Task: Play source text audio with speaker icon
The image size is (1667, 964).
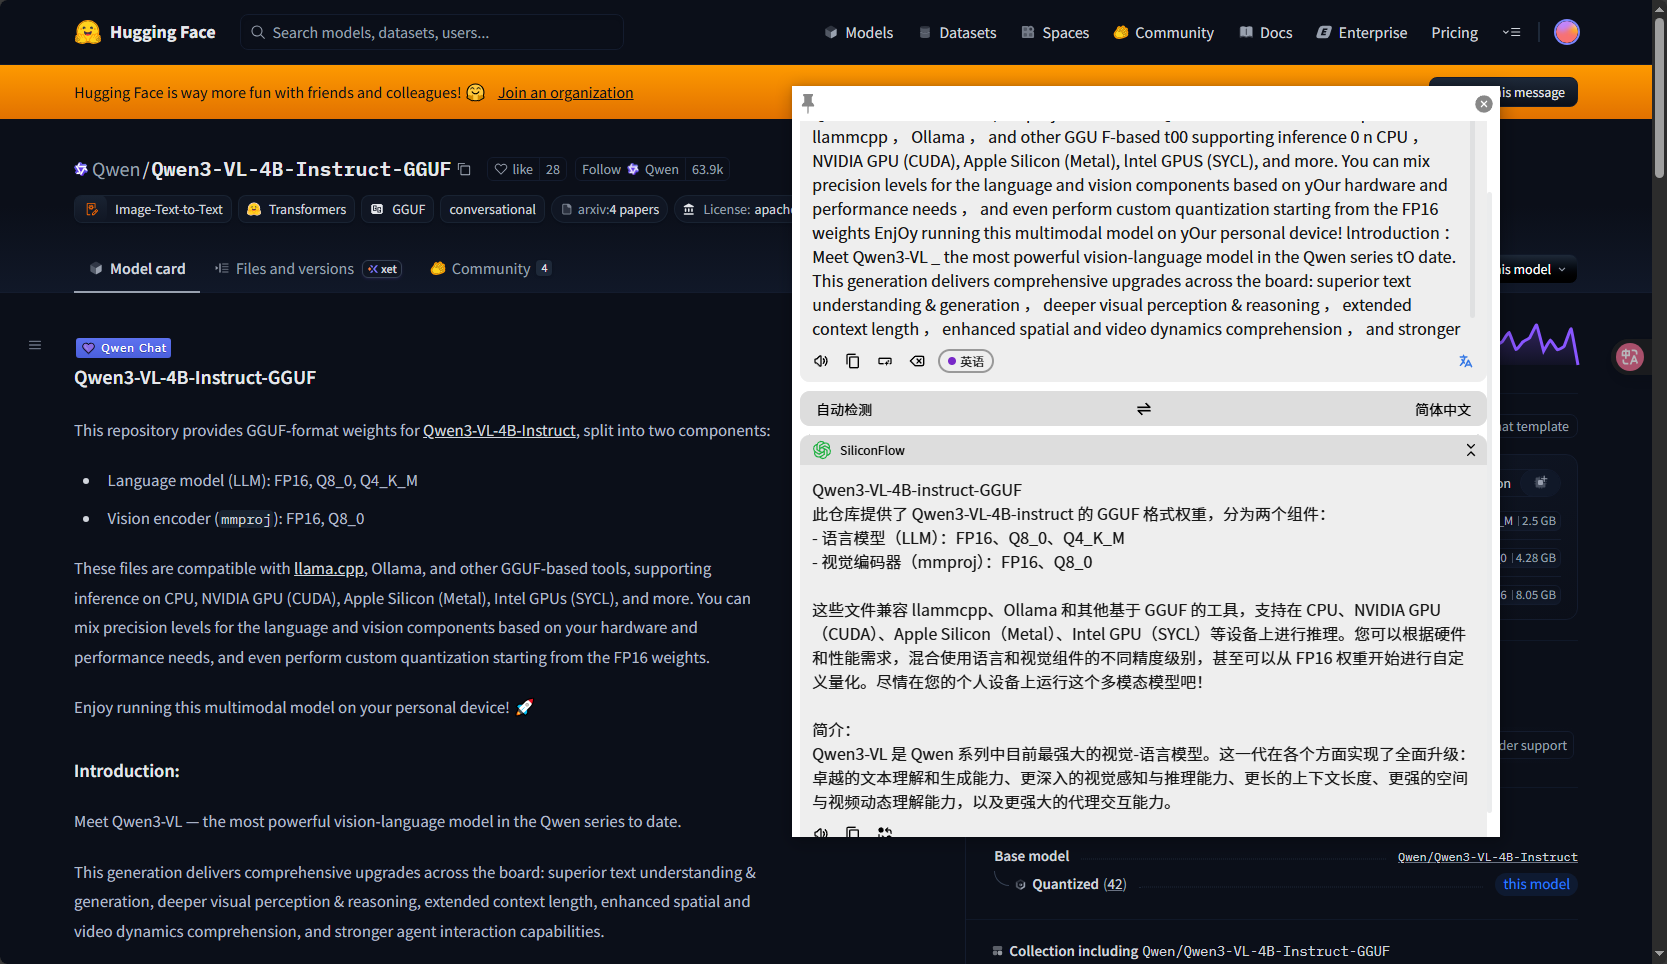Action: tap(821, 361)
